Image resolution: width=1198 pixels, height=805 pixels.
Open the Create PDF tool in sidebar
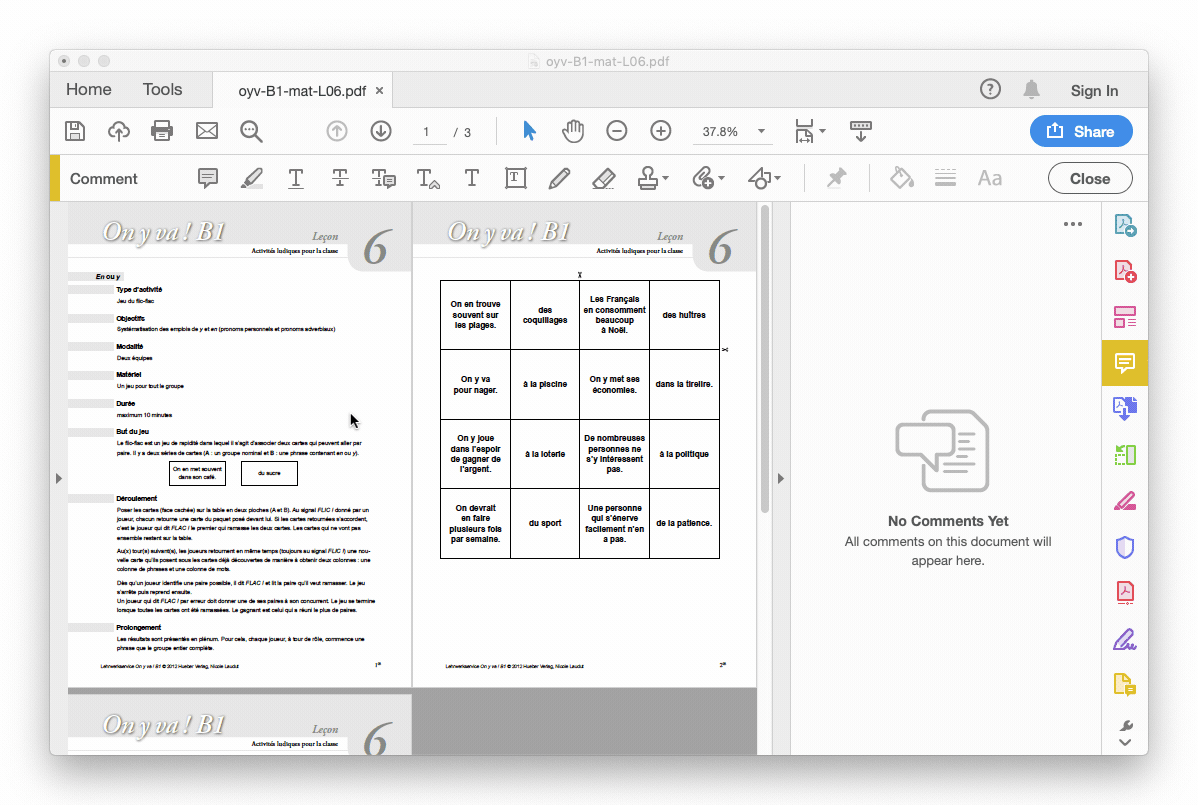[1125, 271]
